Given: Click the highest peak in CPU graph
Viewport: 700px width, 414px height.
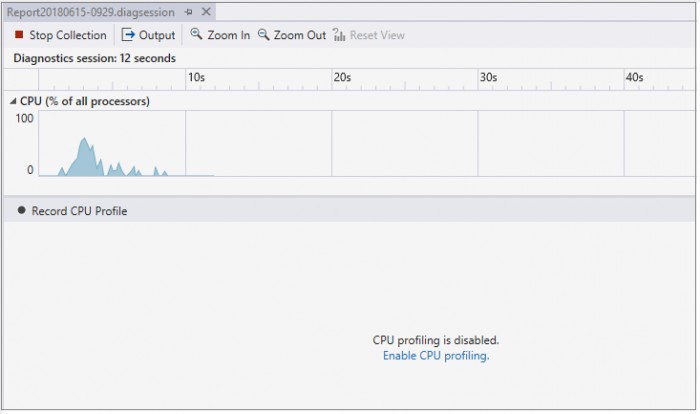Looking at the screenshot, I should point(84,140).
